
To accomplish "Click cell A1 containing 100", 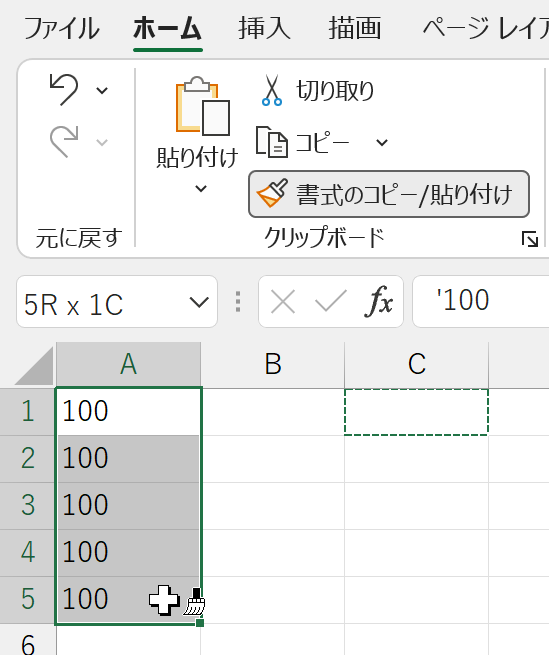I will (128, 411).
